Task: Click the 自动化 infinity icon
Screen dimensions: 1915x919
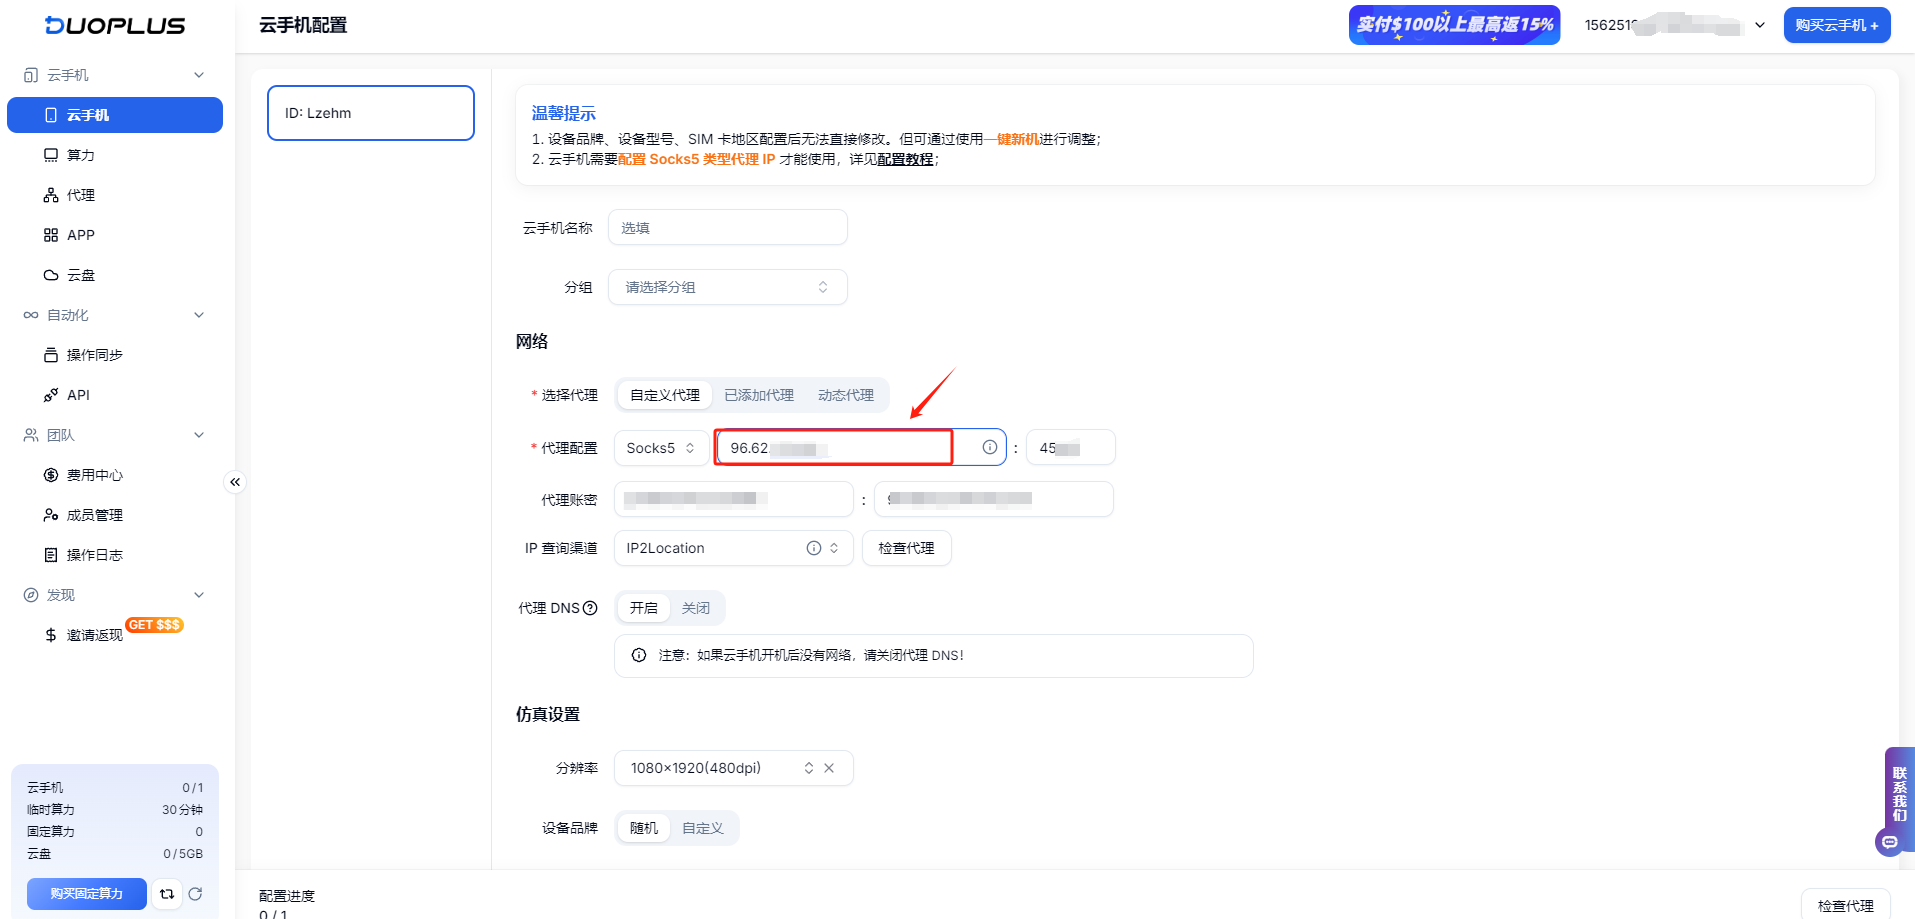Action: 31,315
